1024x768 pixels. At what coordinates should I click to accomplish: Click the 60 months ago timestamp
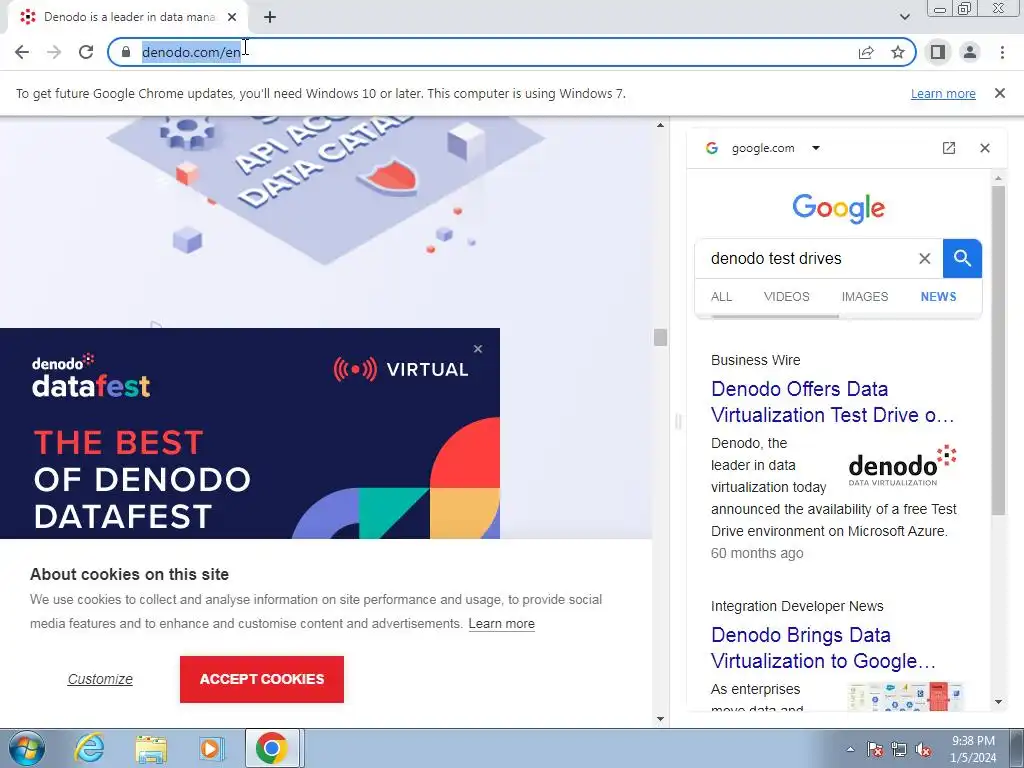point(757,554)
